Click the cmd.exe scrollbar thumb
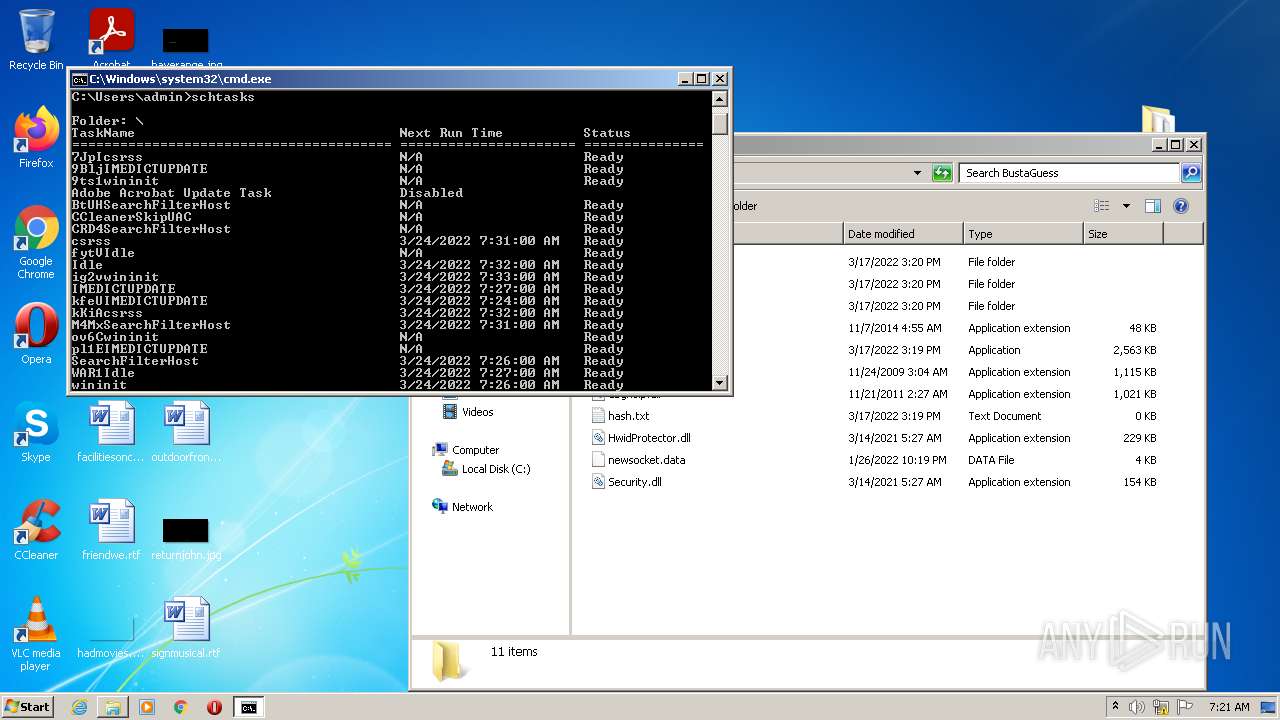 [720, 122]
